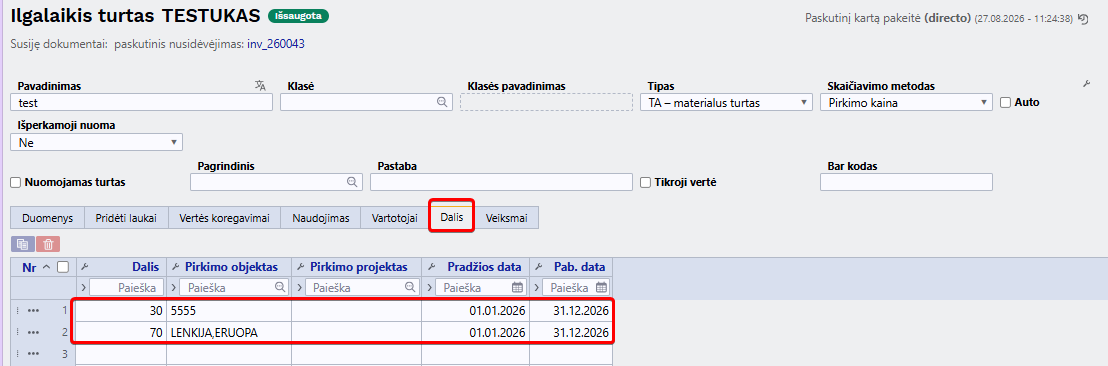
Task: Sort by Pab. data column header
Action: point(579,267)
